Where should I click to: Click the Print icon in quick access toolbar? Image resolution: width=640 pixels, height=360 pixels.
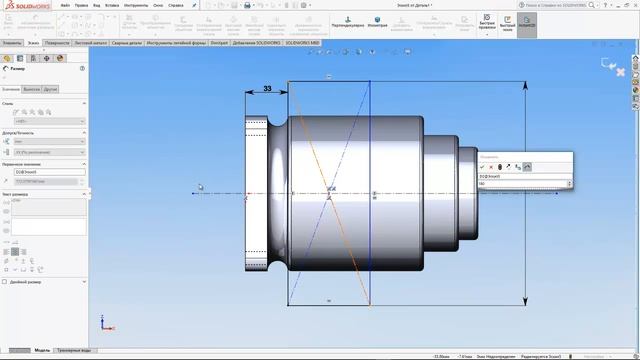coord(247,5)
